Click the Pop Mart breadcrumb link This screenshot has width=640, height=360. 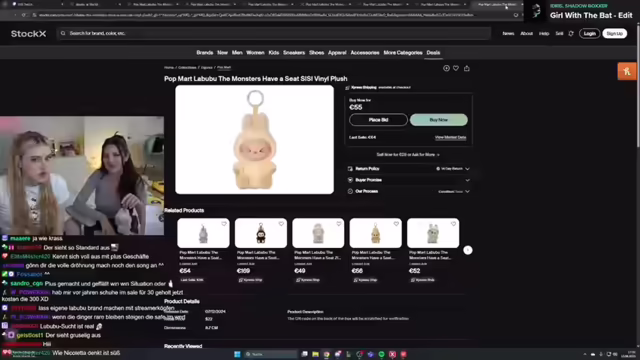[224, 67]
